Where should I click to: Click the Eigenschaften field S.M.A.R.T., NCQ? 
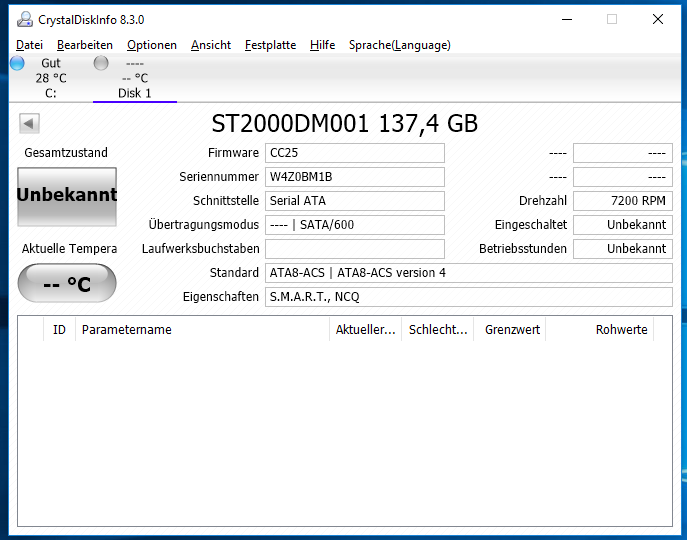(469, 297)
